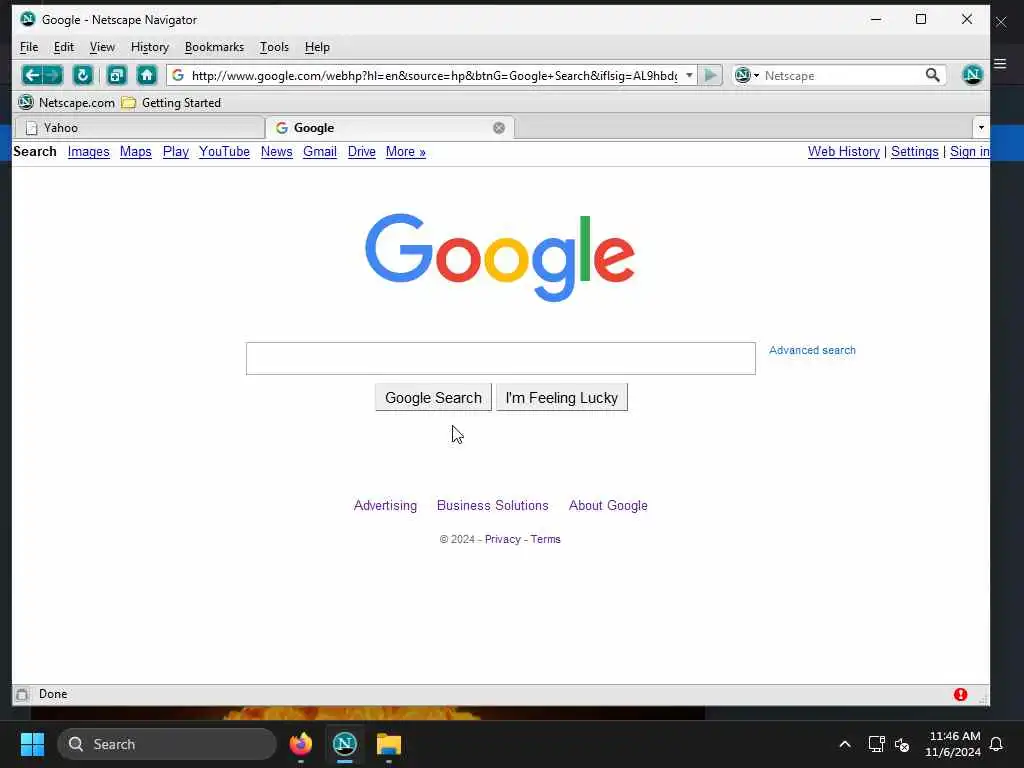Go to the home page icon

point(146,75)
